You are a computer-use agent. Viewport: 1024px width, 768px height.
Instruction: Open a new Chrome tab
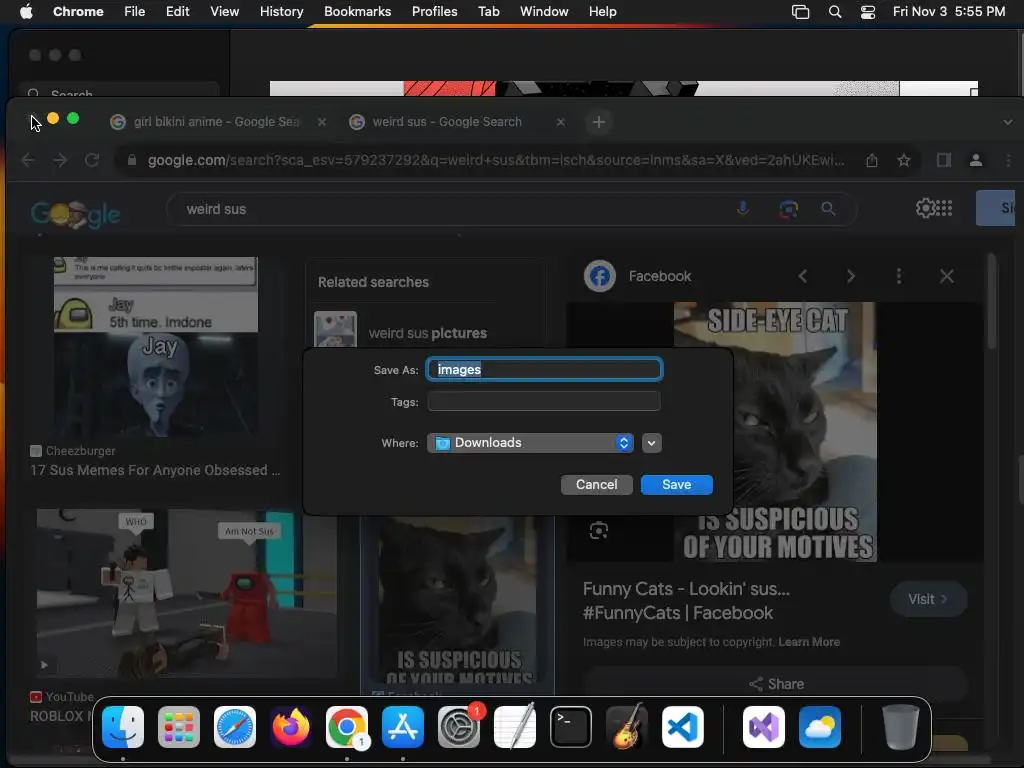tap(598, 122)
